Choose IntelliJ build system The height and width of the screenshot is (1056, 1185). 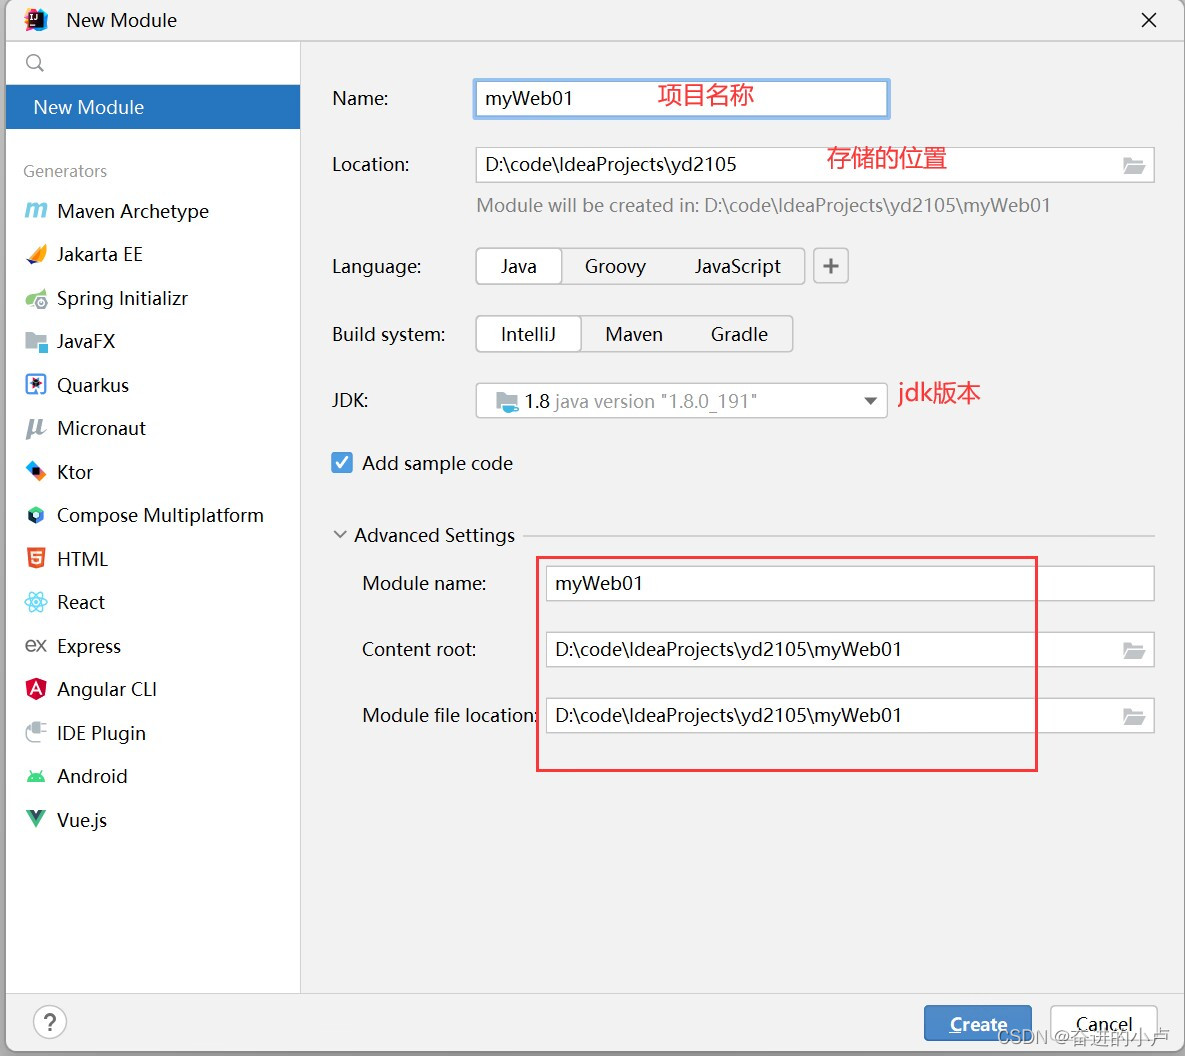point(528,334)
